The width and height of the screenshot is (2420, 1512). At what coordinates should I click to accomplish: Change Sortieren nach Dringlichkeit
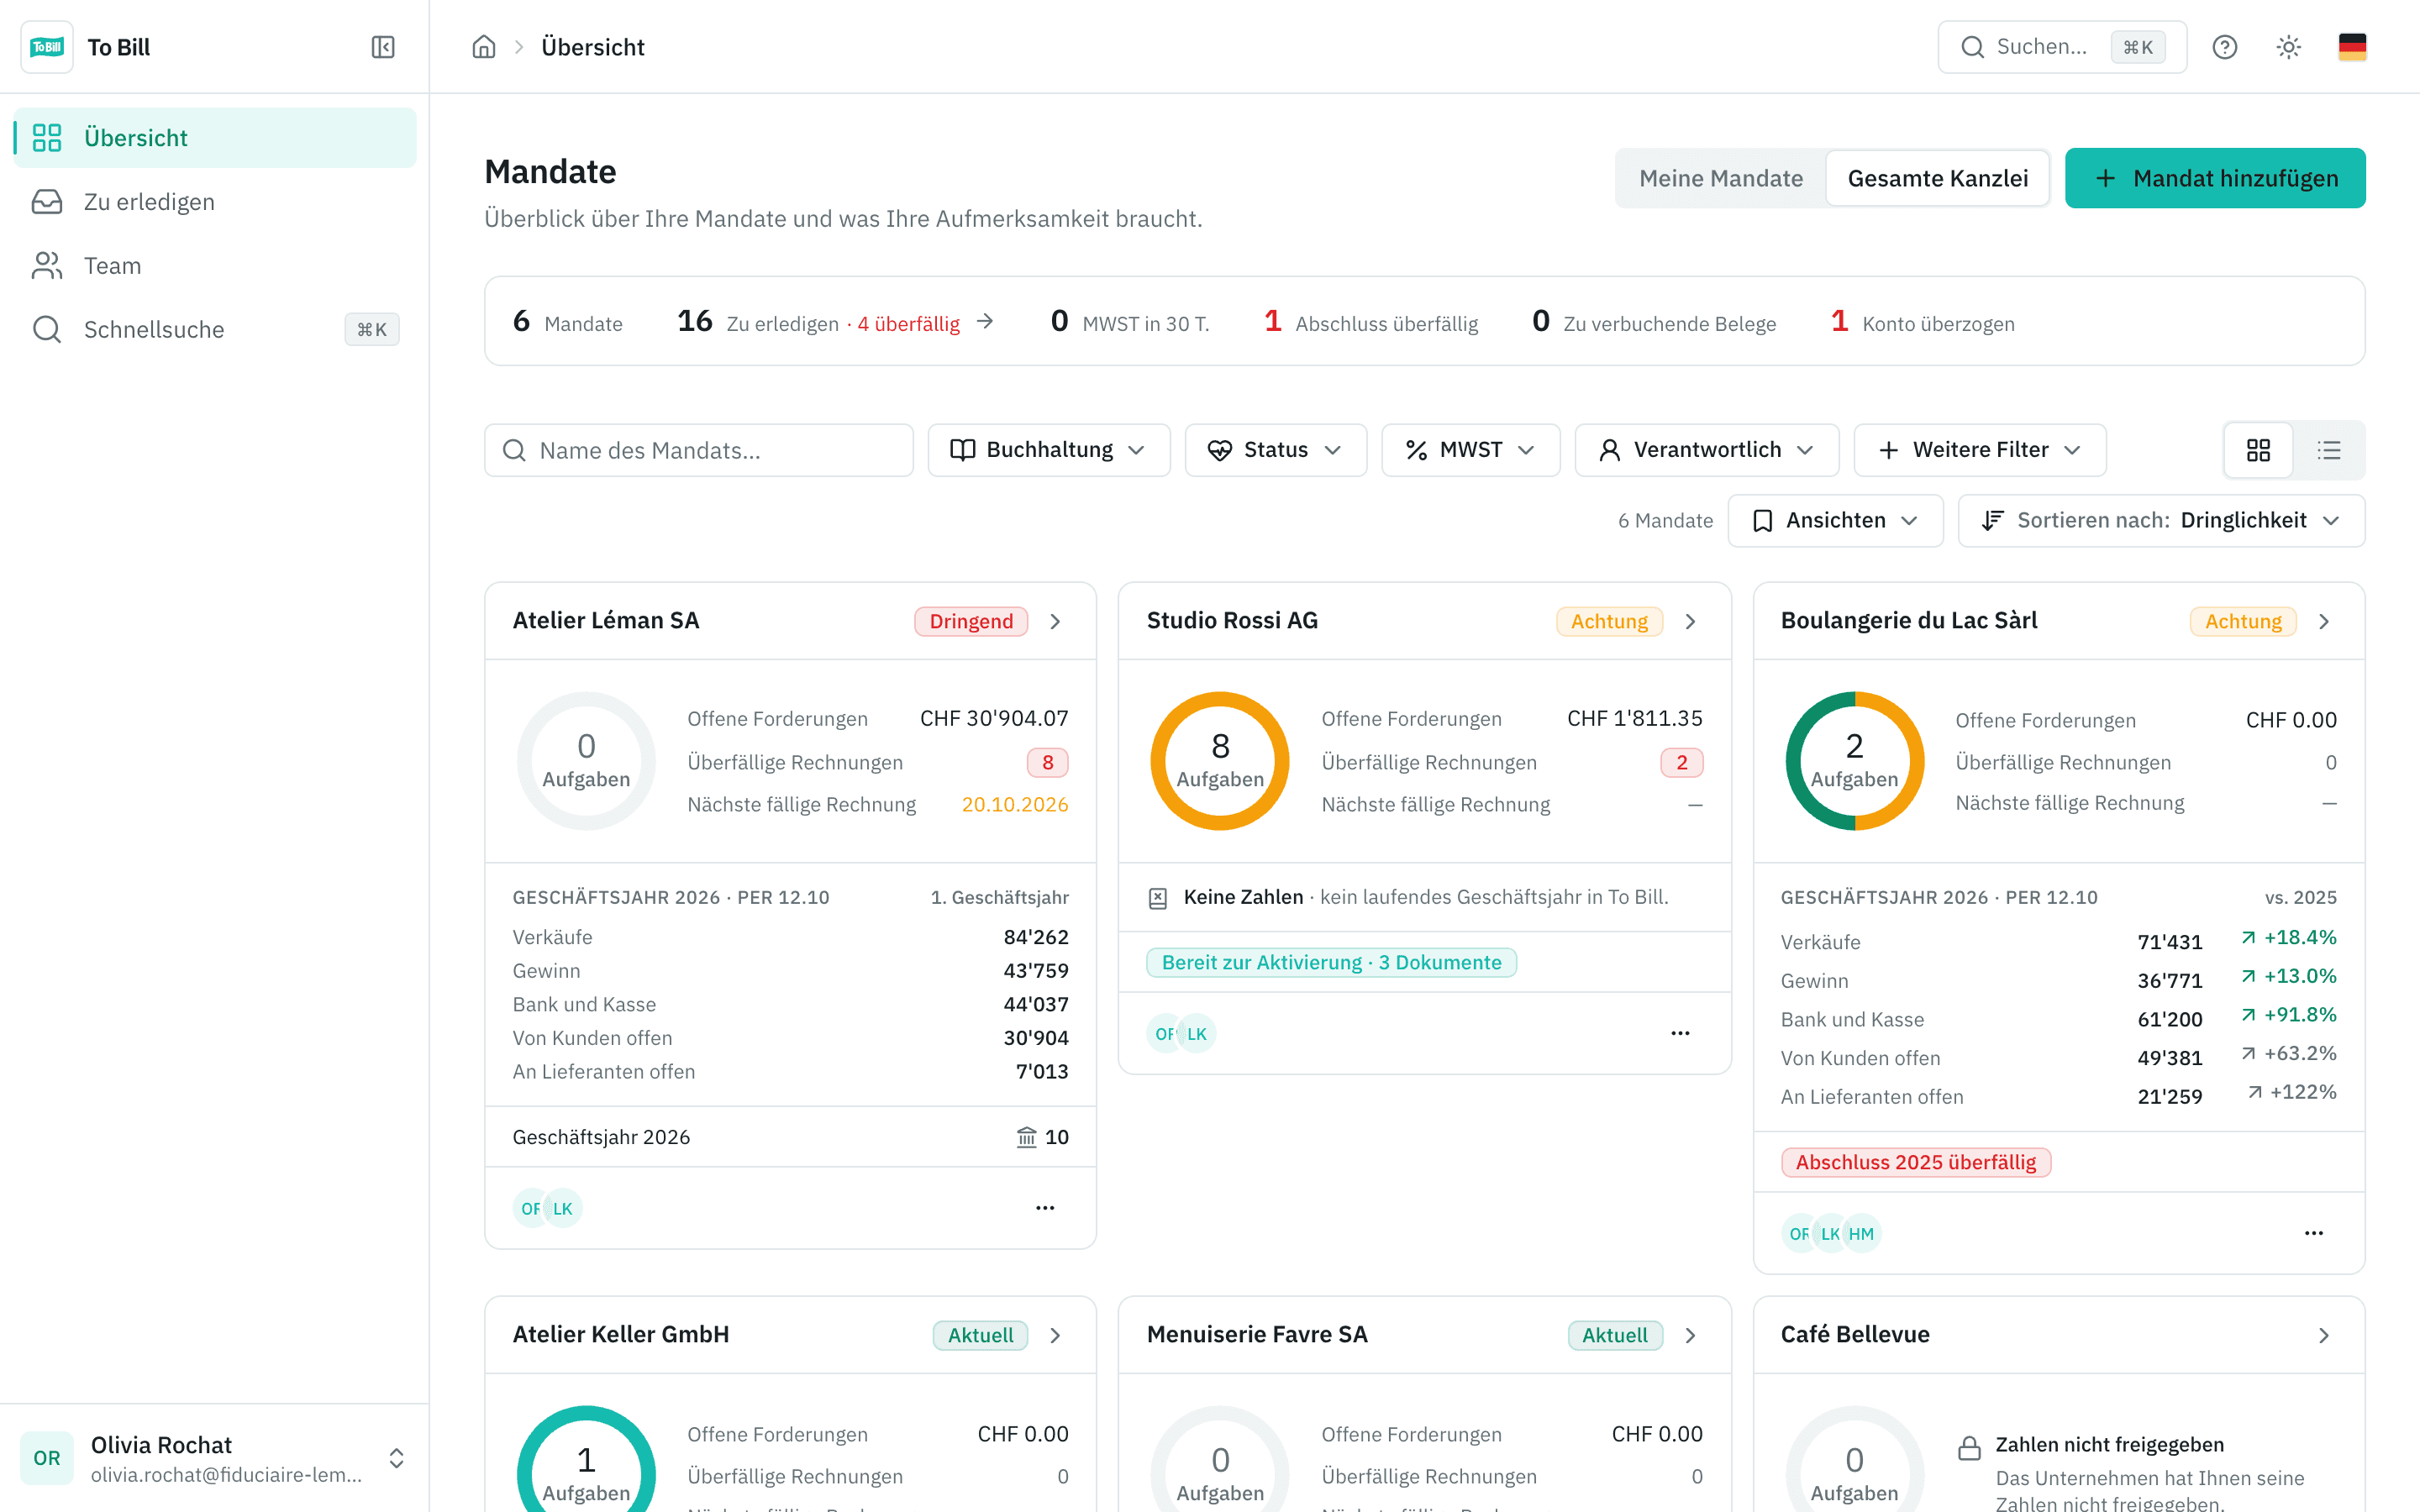click(x=2160, y=521)
